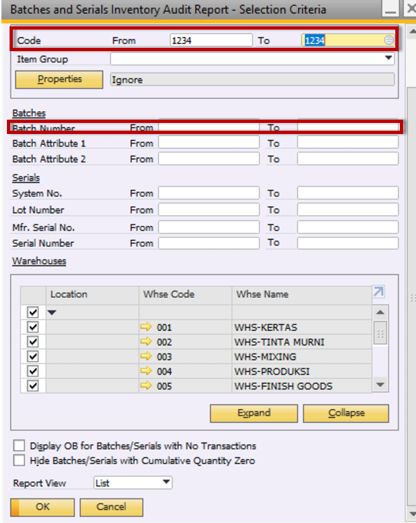416x523 pixels.
Task: Click the Batch Number From field
Action: (209, 127)
